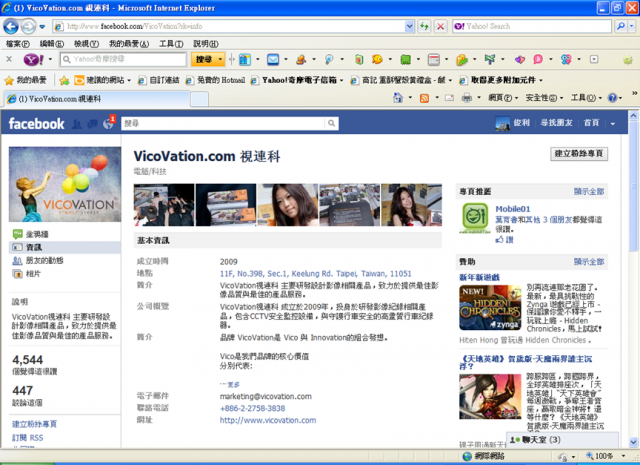640x465 pixels.
Task: Click the Yahoo toolbar close X
Action: point(9,59)
